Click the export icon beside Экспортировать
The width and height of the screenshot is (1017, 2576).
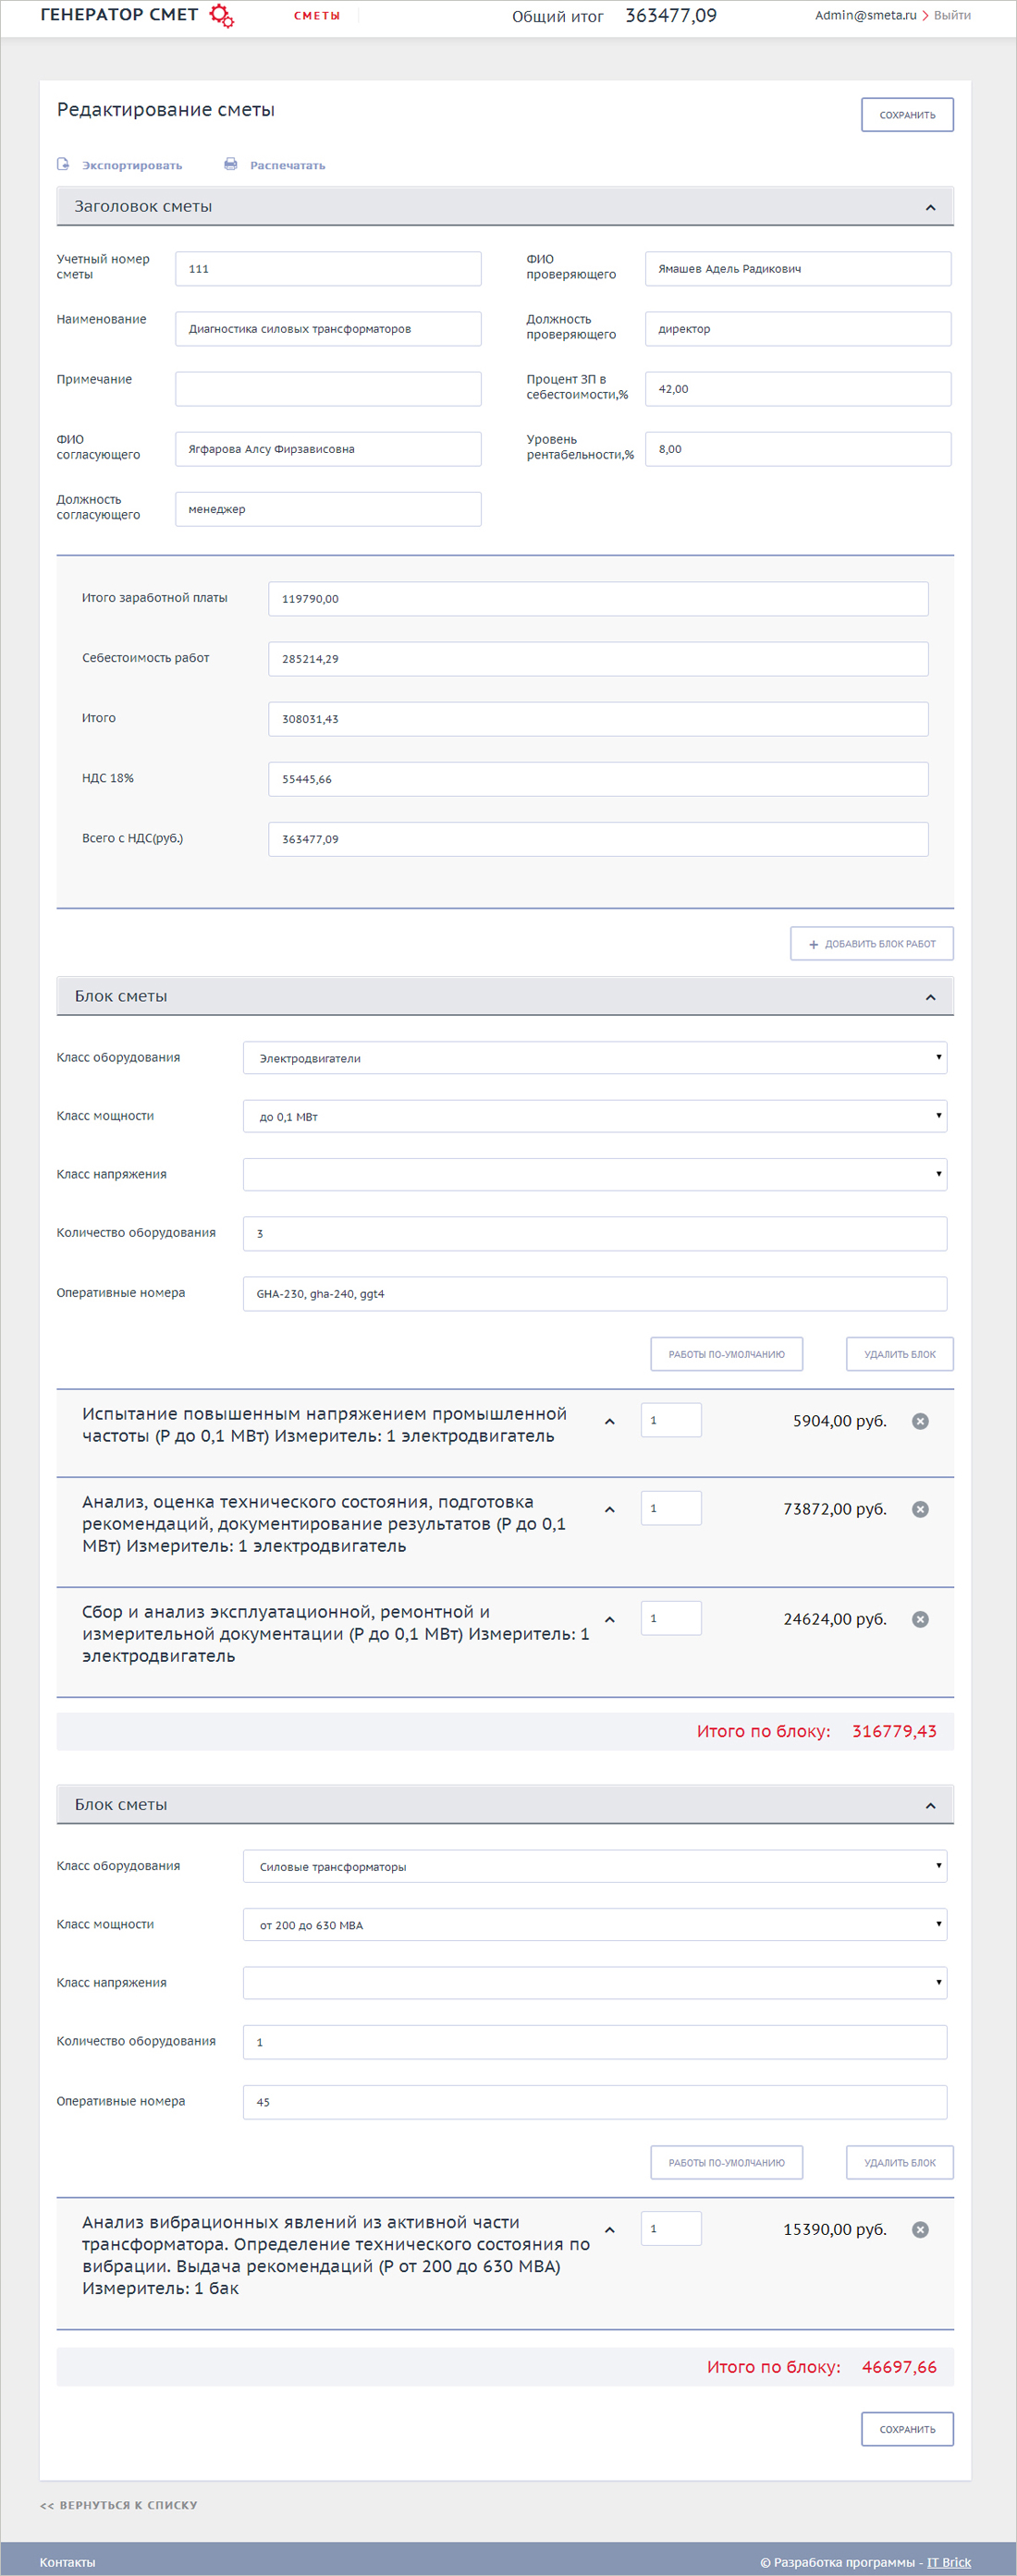[x=63, y=164]
